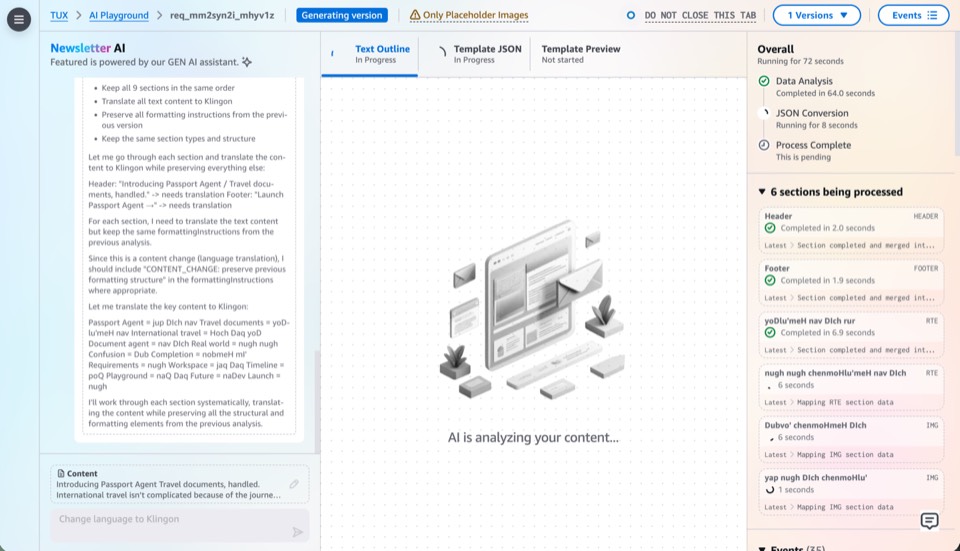
Task: Select the yoDlu'meH nav Dlch rur section
Action: (x=851, y=335)
